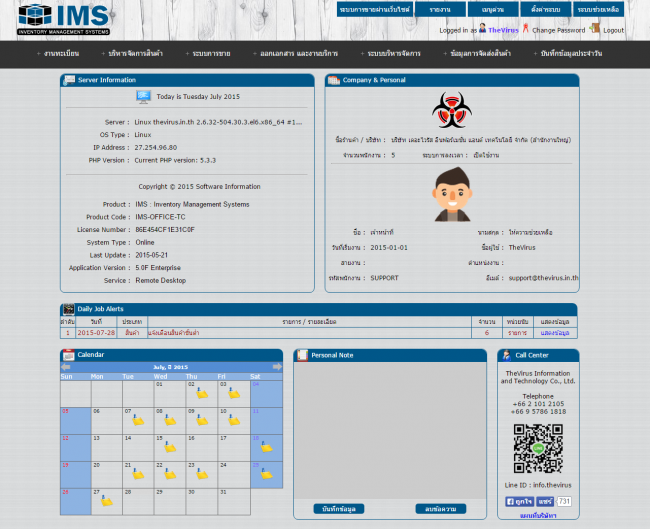Click the Change Password key icon
Viewport: 650px width, 529px height.
(x=526, y=28)
